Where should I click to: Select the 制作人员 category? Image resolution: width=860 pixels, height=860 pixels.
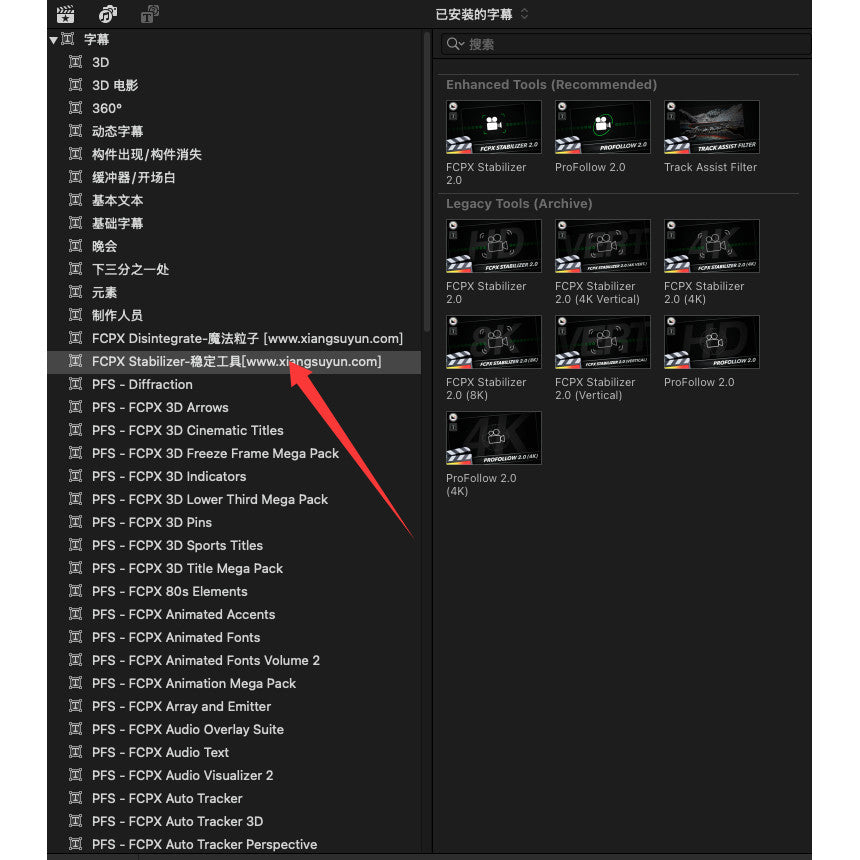coord(234,316)
